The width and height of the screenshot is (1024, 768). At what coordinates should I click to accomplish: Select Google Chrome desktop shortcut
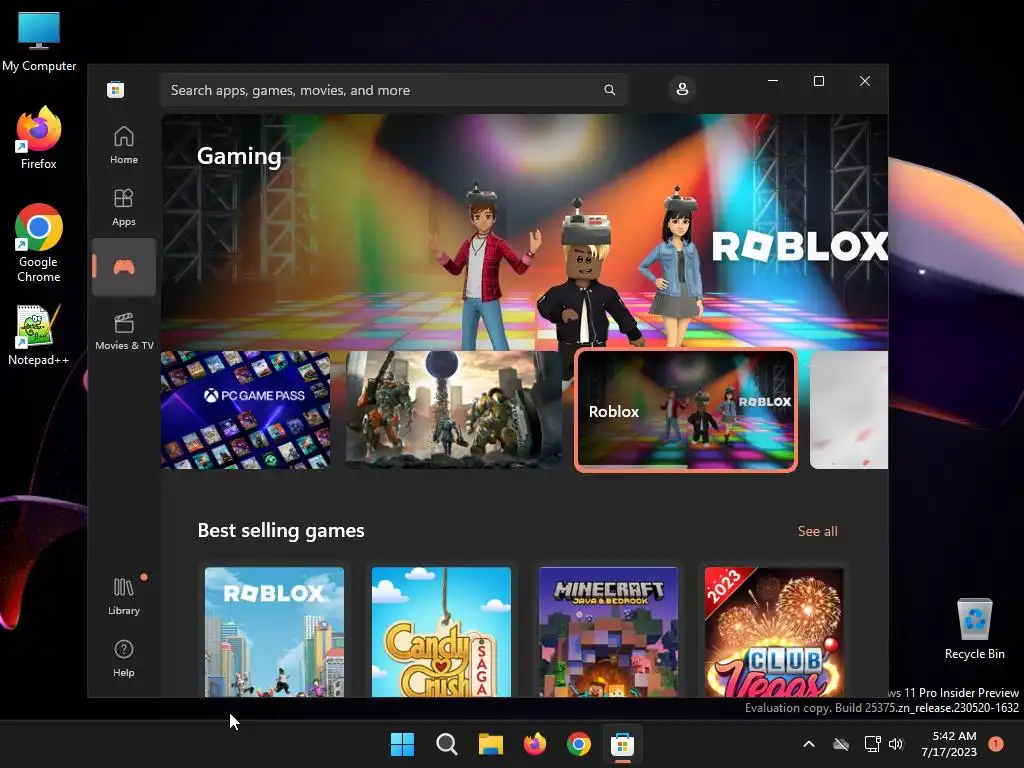pos(39,243)
